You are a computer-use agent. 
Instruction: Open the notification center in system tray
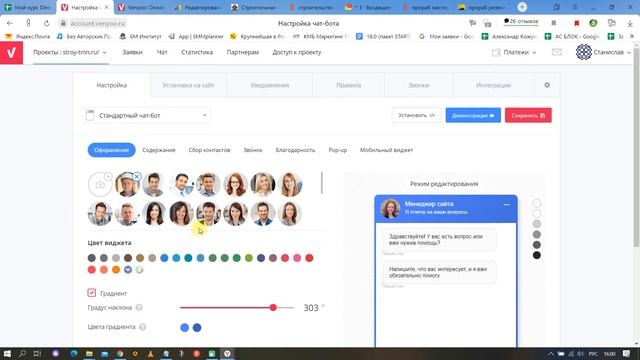point(627,353)
